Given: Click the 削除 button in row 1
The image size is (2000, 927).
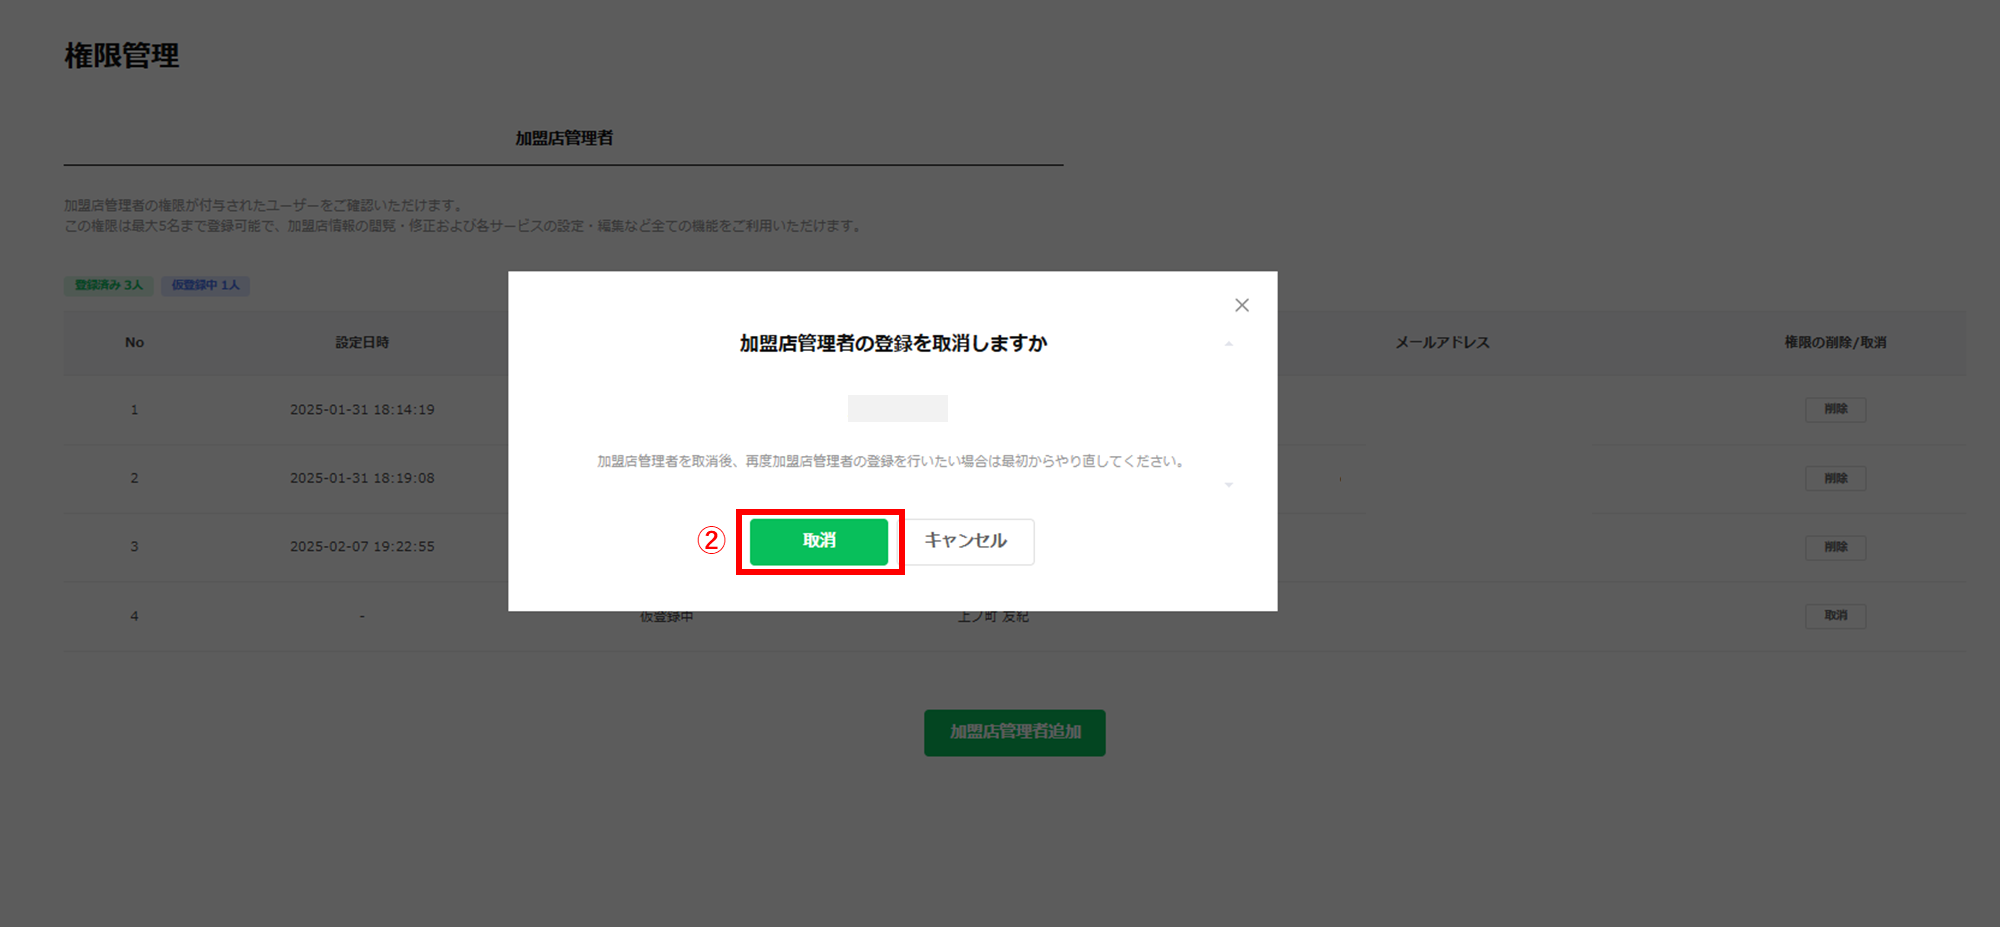Looking at the screenshot, I should tap(1835, 409).
